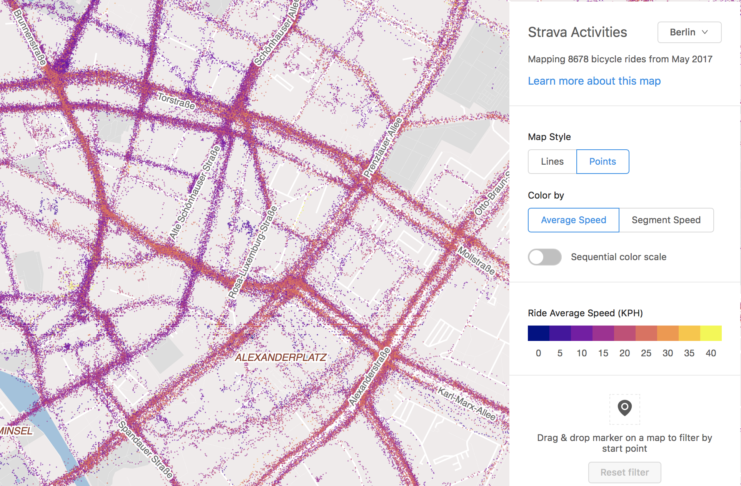
Task: Click the yellow 40 KPH swatch
Action: tap(711, 333)
